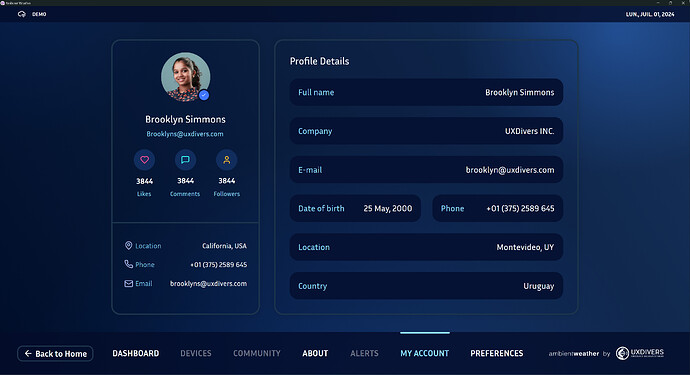This screenshot has height=375, width=690.
Task: Click the blue verified badge on avatar
Action: 204,95
